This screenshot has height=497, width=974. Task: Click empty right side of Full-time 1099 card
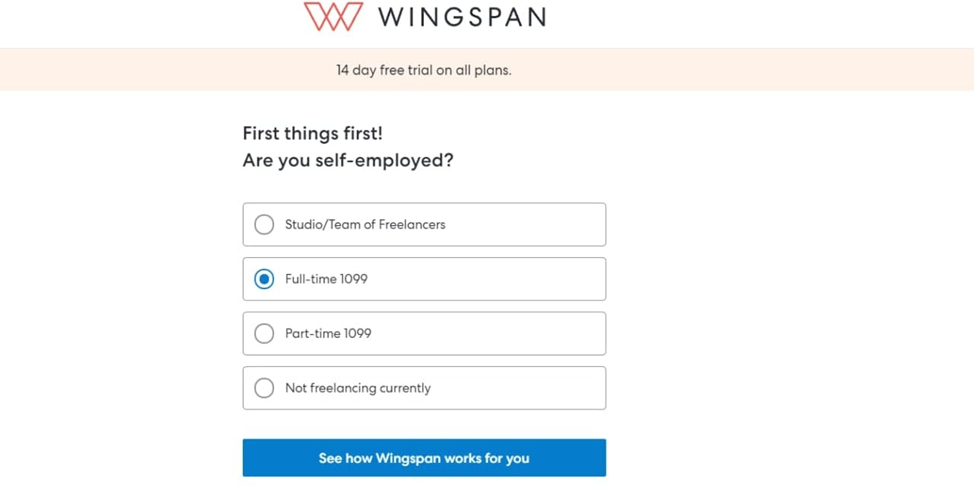click(x=520, y=279)
